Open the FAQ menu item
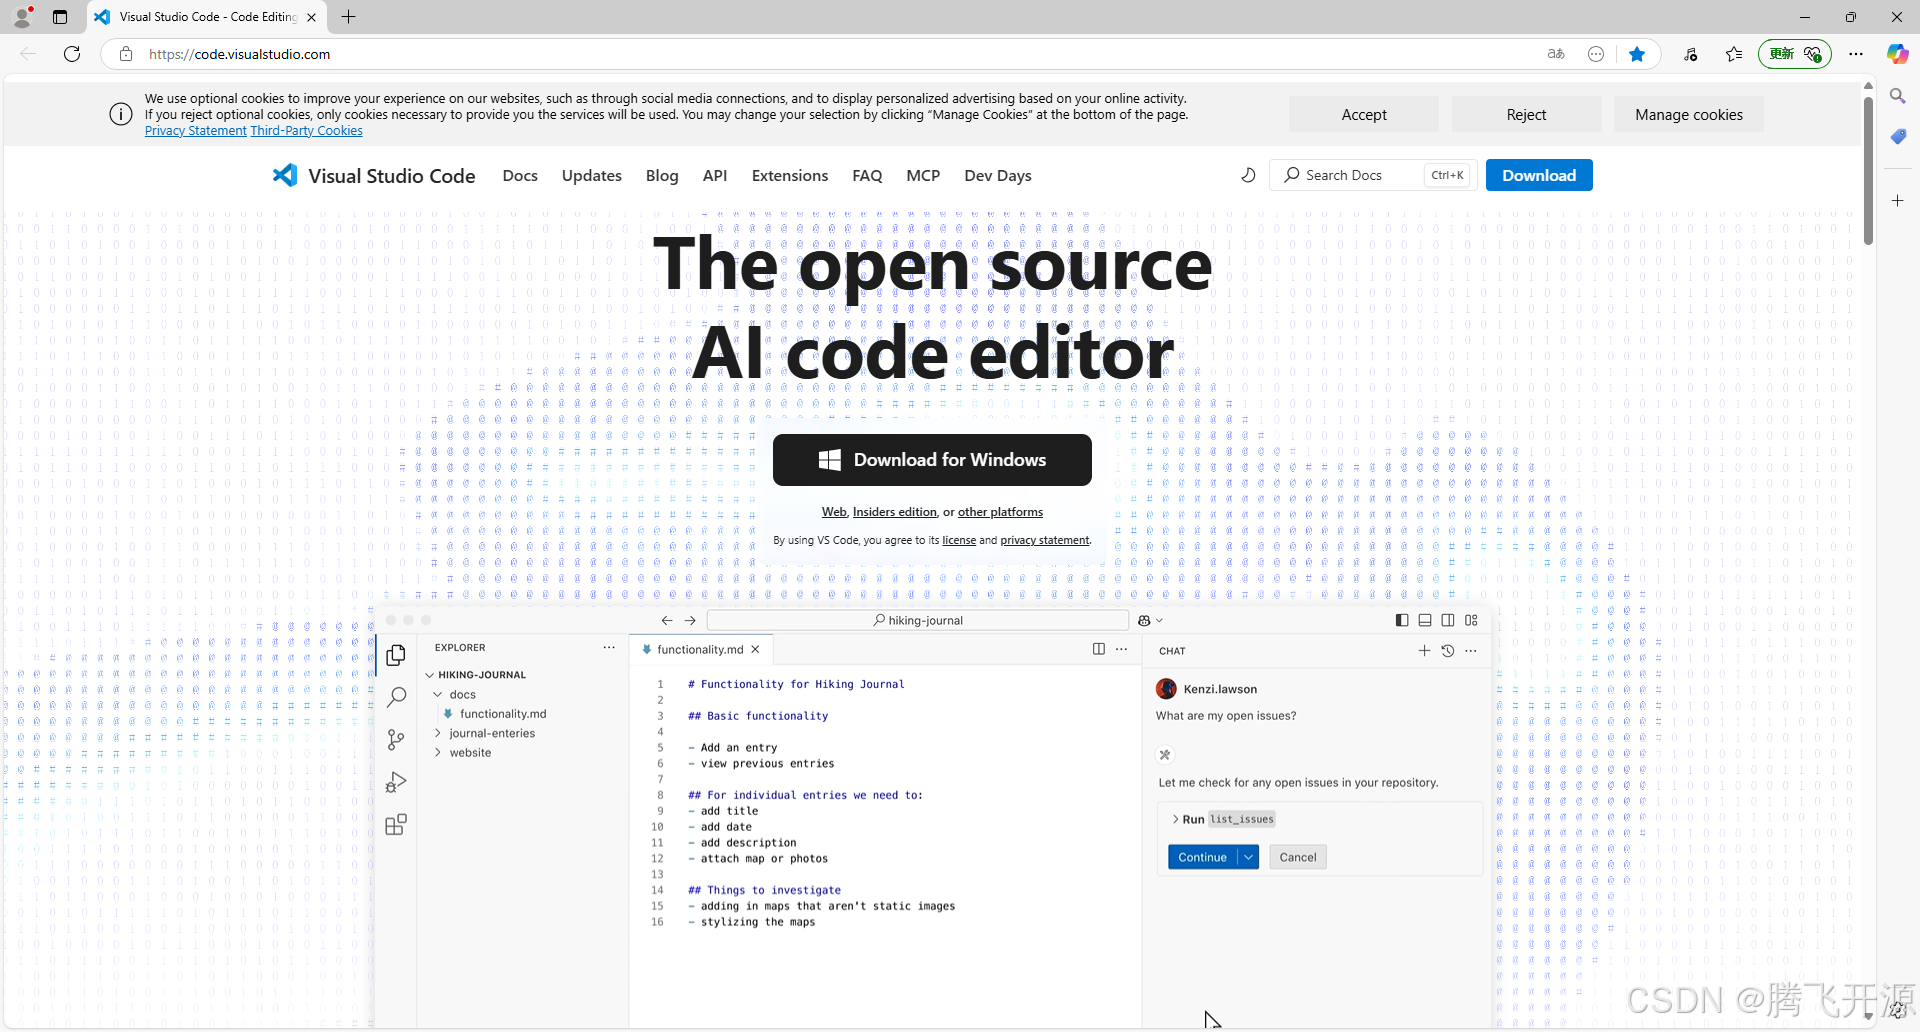The width and height of the screenshot is (1920, 1032). click(867, 175)
